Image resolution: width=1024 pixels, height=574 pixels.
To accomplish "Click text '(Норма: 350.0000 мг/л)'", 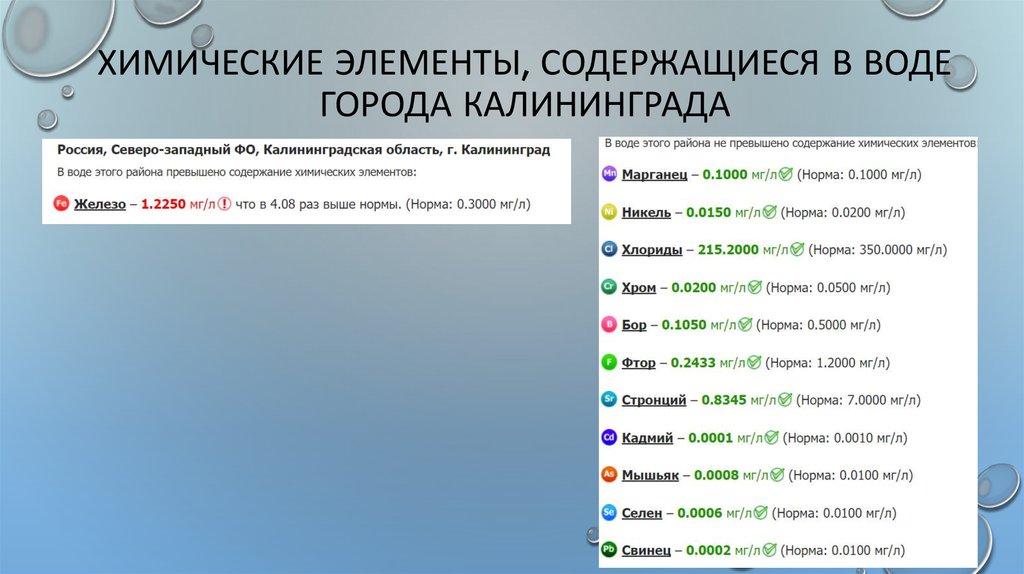I will 878,249.
